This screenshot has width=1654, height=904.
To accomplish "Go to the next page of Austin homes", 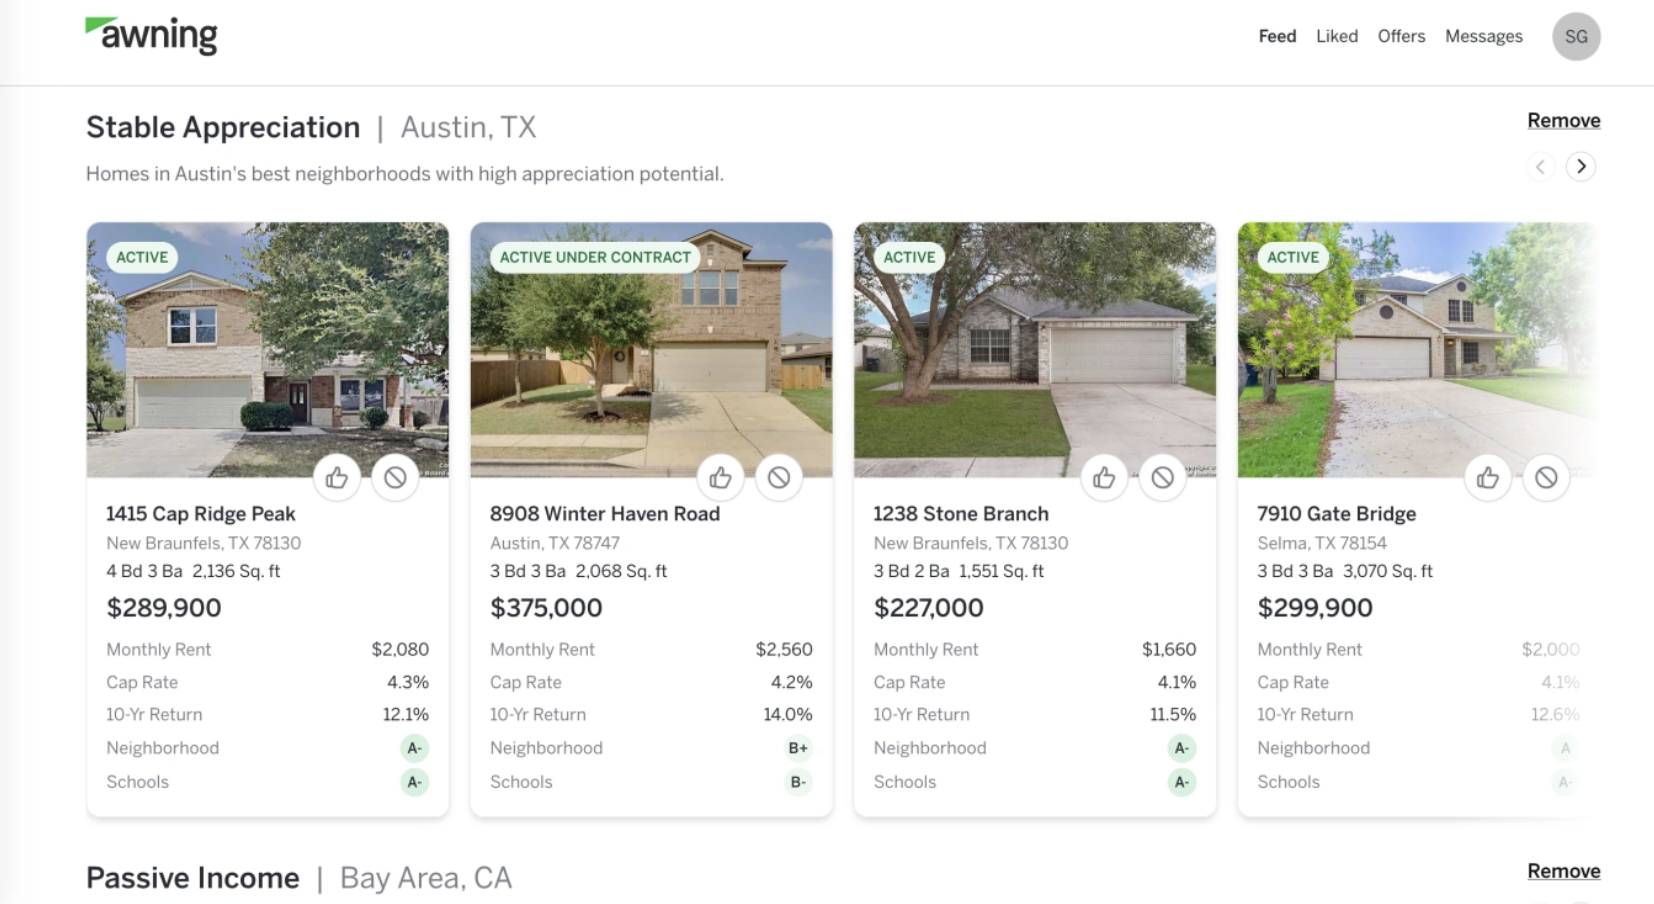I will [x=1580, y=167].
